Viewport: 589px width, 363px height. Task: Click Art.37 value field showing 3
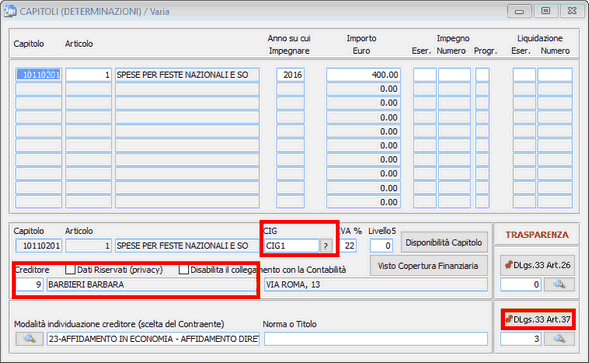[x=521, y=339]
